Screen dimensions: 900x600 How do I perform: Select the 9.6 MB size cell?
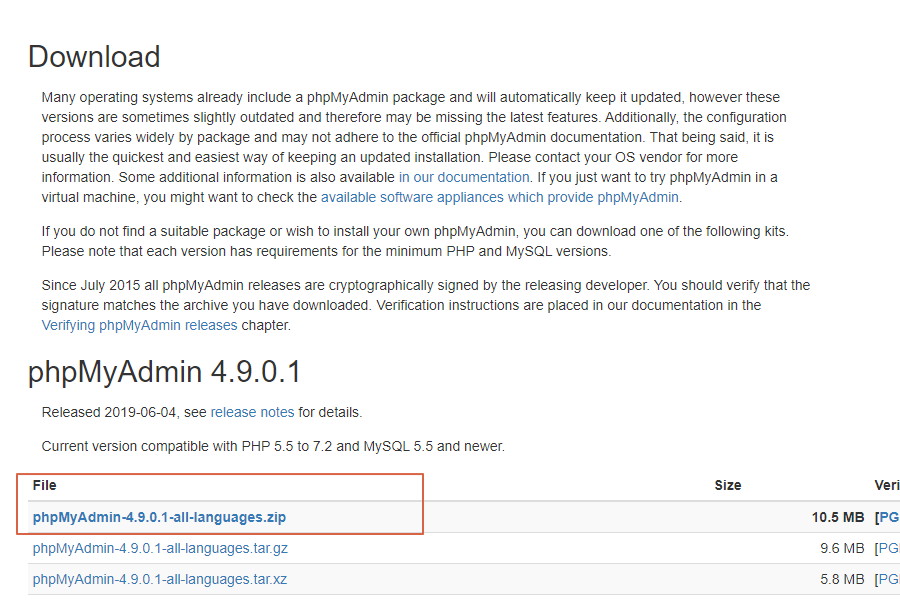click(841, 548)
